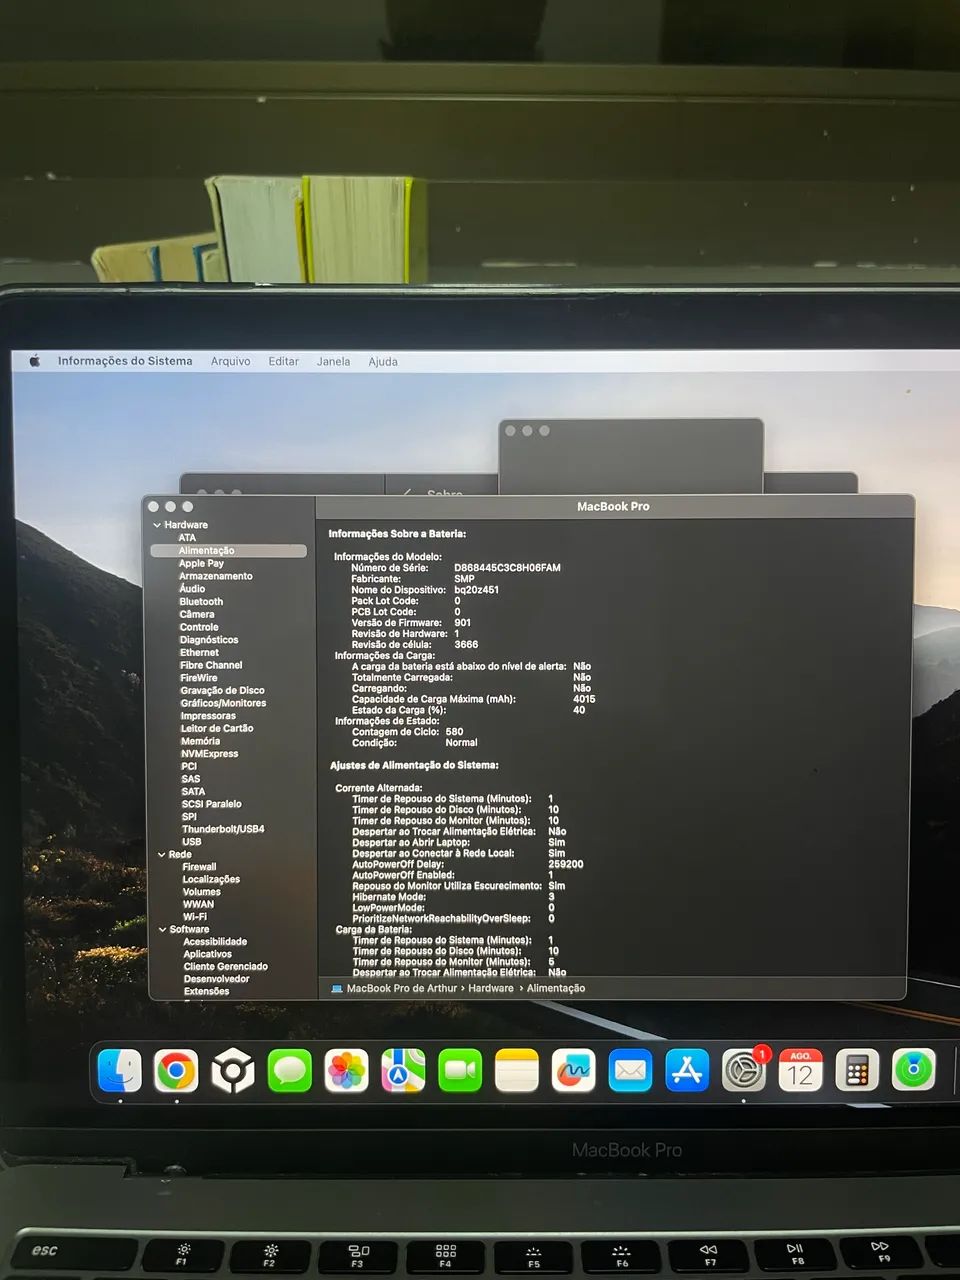
Task: Select Localizações under Rede
Action: point(211,879)
